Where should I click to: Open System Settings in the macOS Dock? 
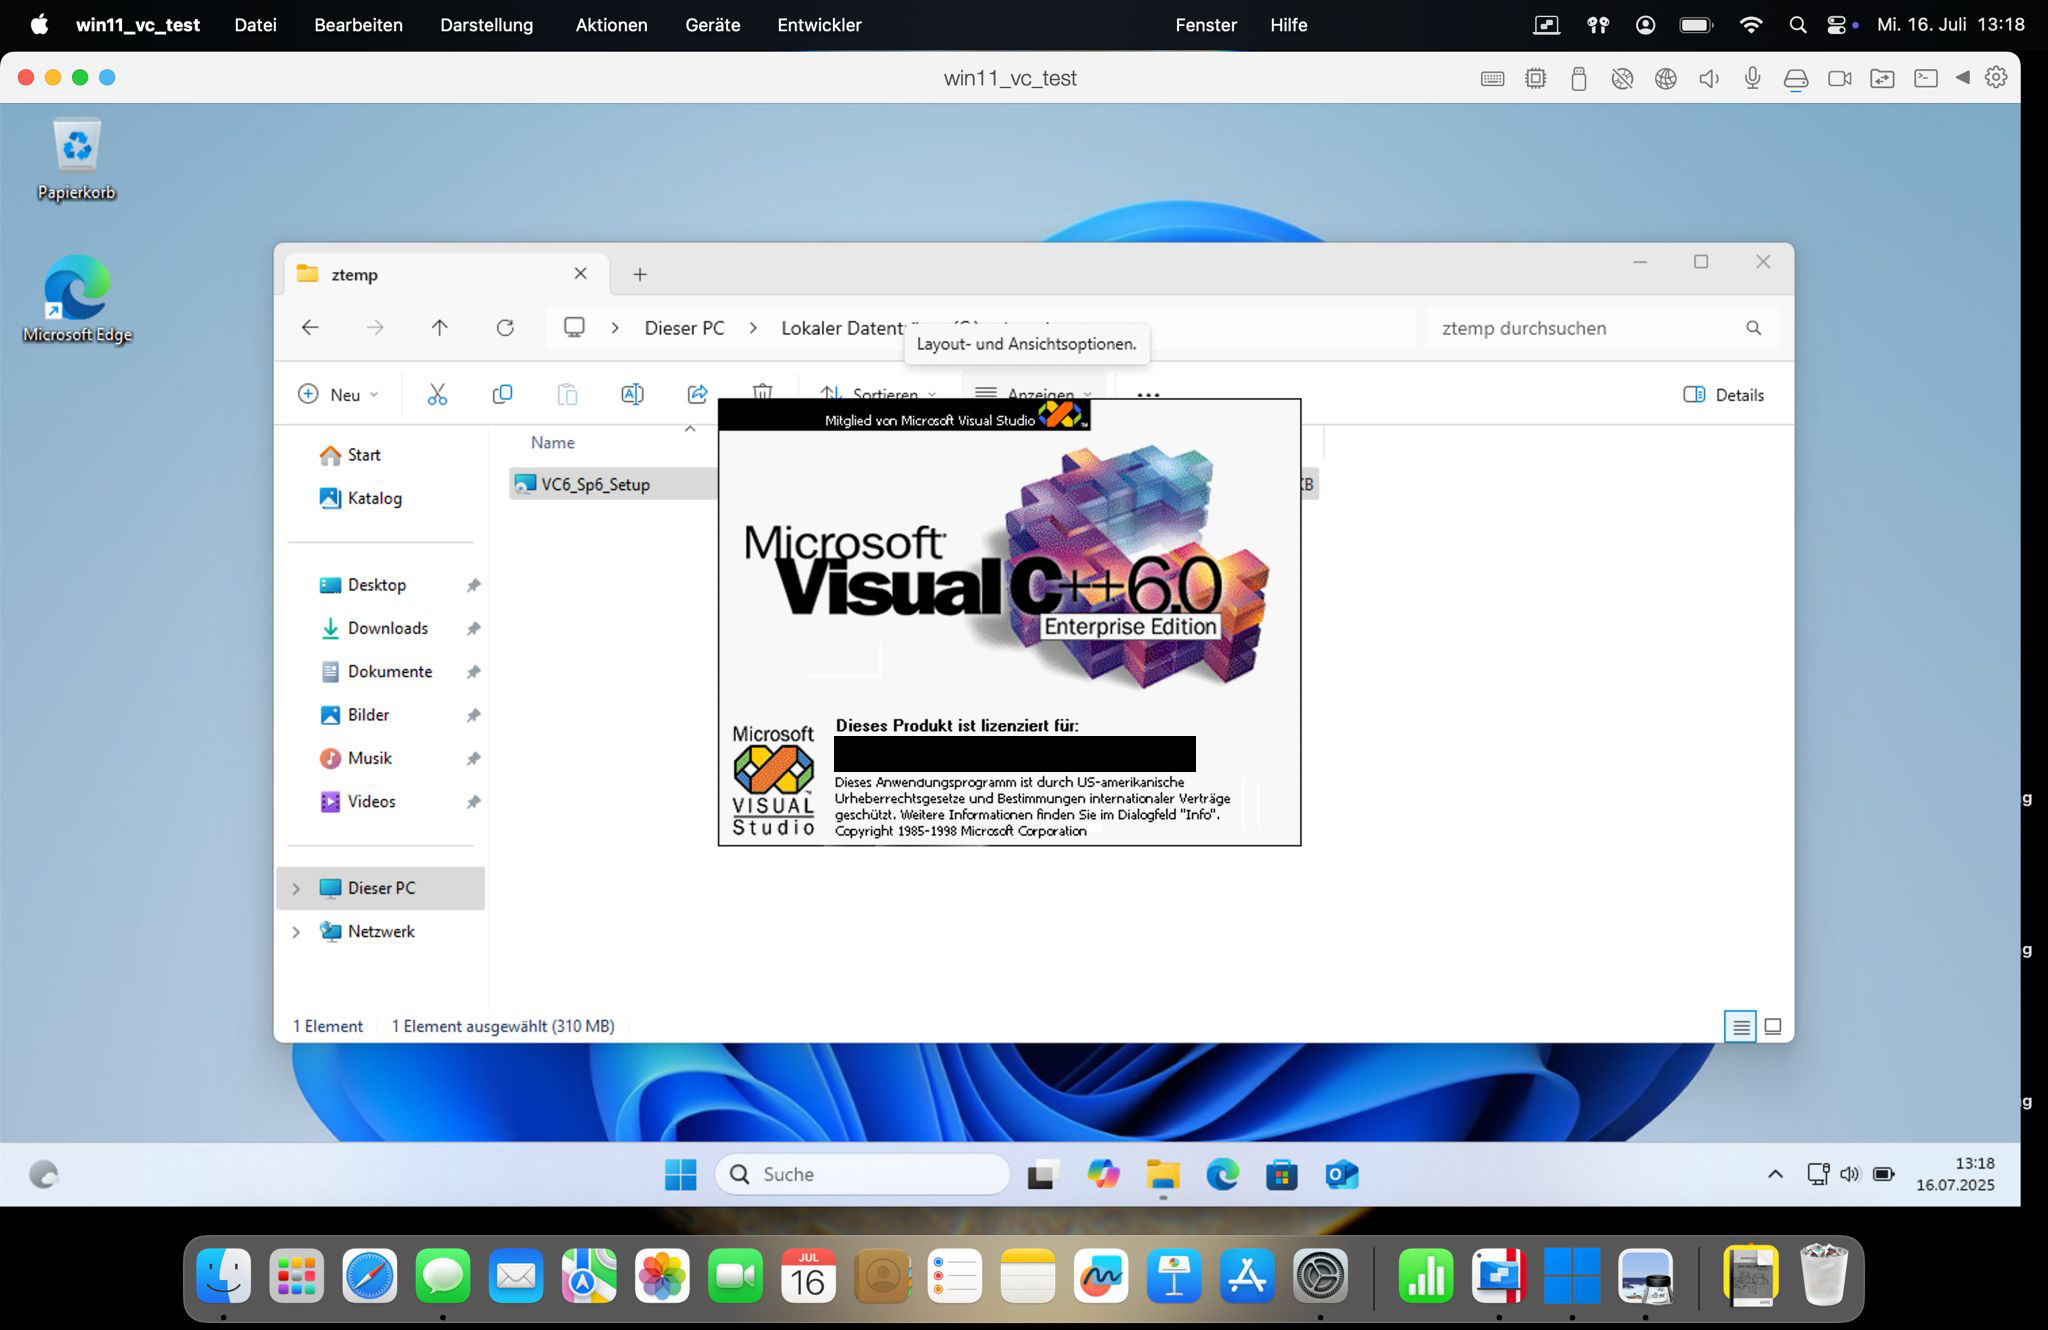[x=1320, y=1275]
